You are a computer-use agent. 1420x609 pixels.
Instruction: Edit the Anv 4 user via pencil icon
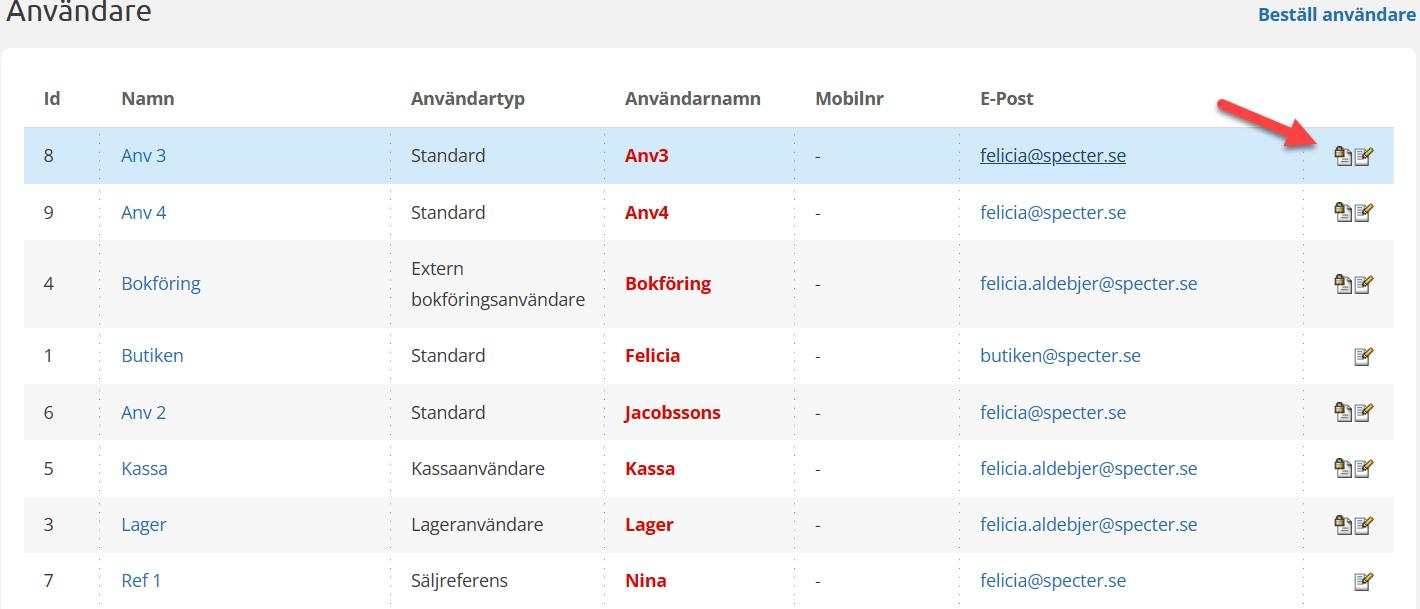click(1364, 212)
